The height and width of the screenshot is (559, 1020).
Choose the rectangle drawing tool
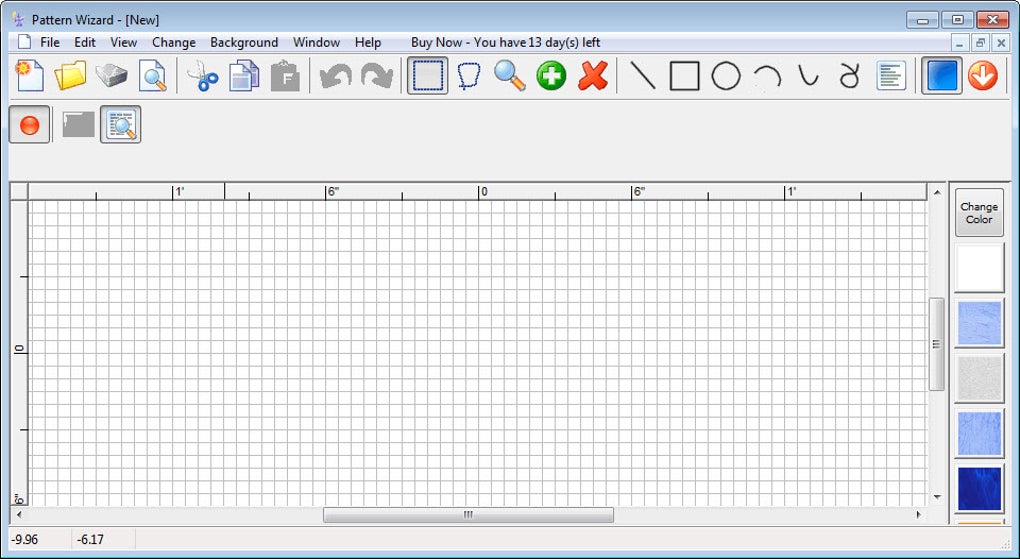coord(684,75)
